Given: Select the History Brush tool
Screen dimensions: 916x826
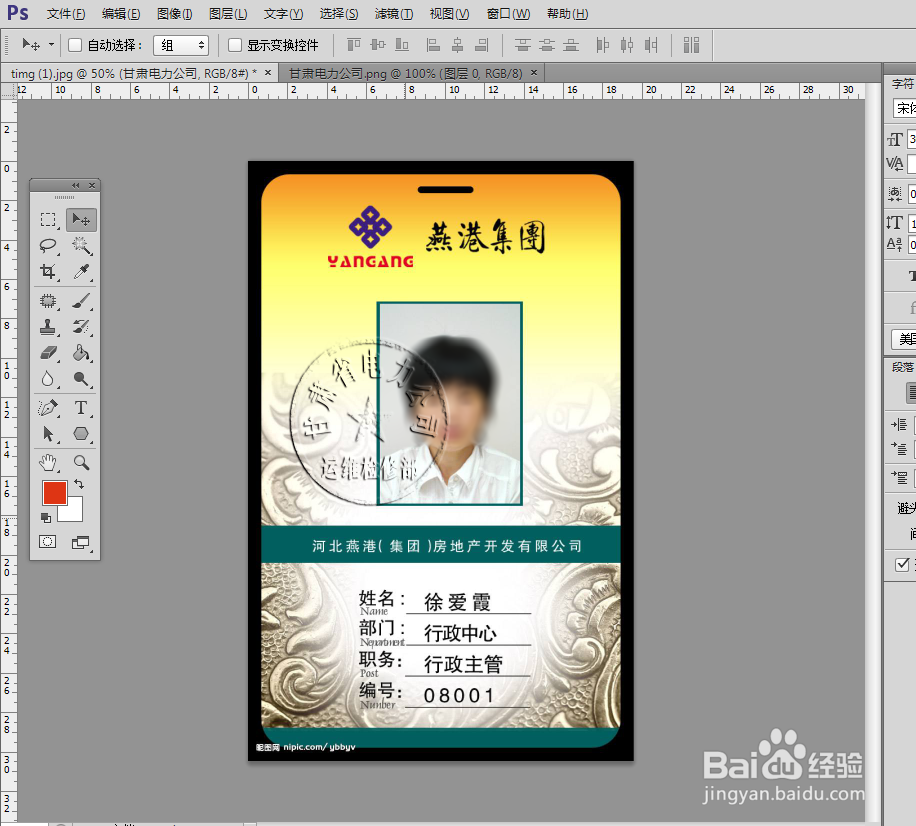Looking at the screenshot, I should pyautogui.click(x=81, y=327).
